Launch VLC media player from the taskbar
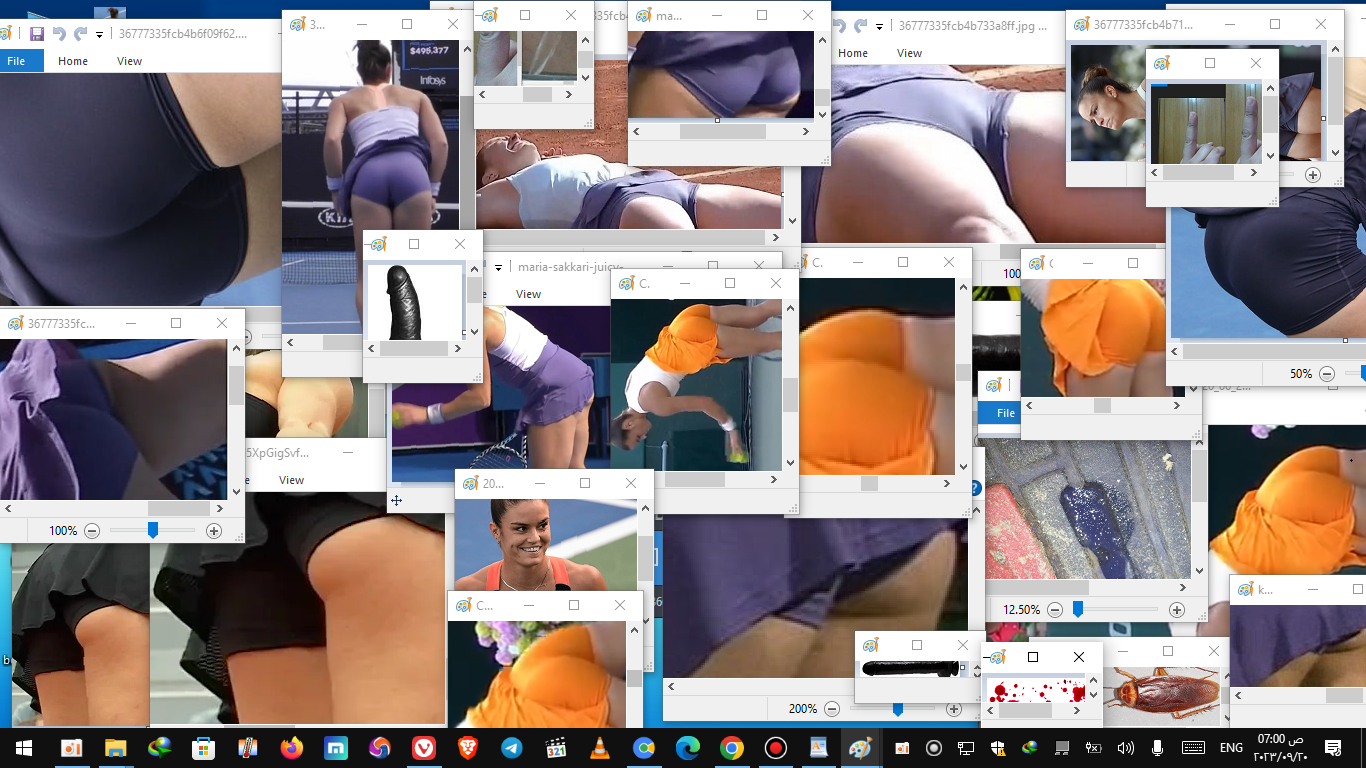 point(600,748)
